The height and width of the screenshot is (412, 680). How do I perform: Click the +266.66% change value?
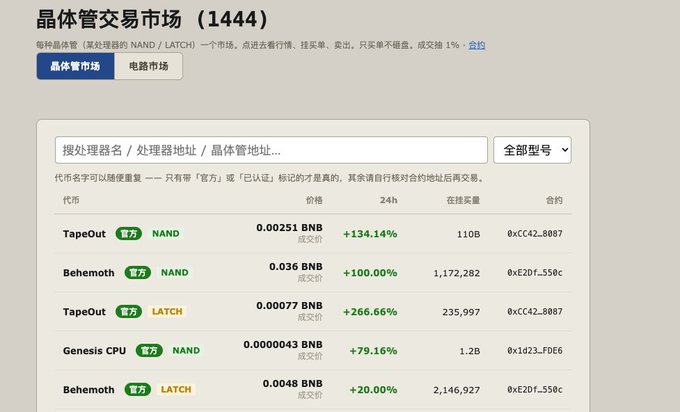click(x=370, y=312)
